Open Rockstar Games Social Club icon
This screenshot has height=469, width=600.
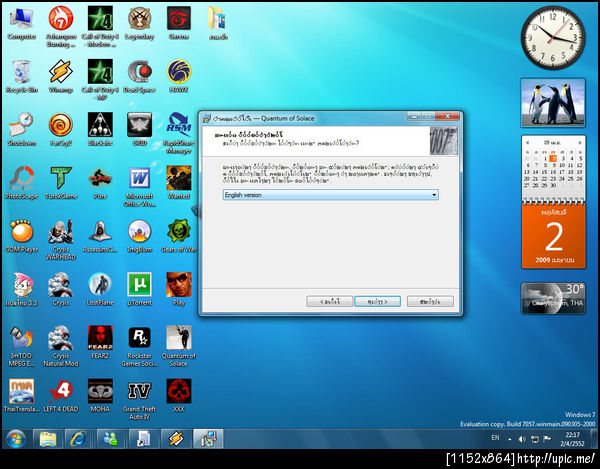click(x=140, y=346)
